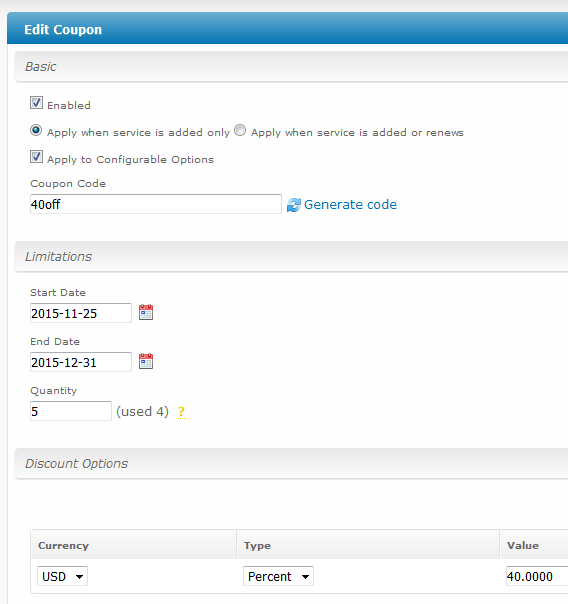Viewport: 568px width, 604px height.
Task: Select 'Apply when service is added or renews'
Action: [x=240, y=130]
